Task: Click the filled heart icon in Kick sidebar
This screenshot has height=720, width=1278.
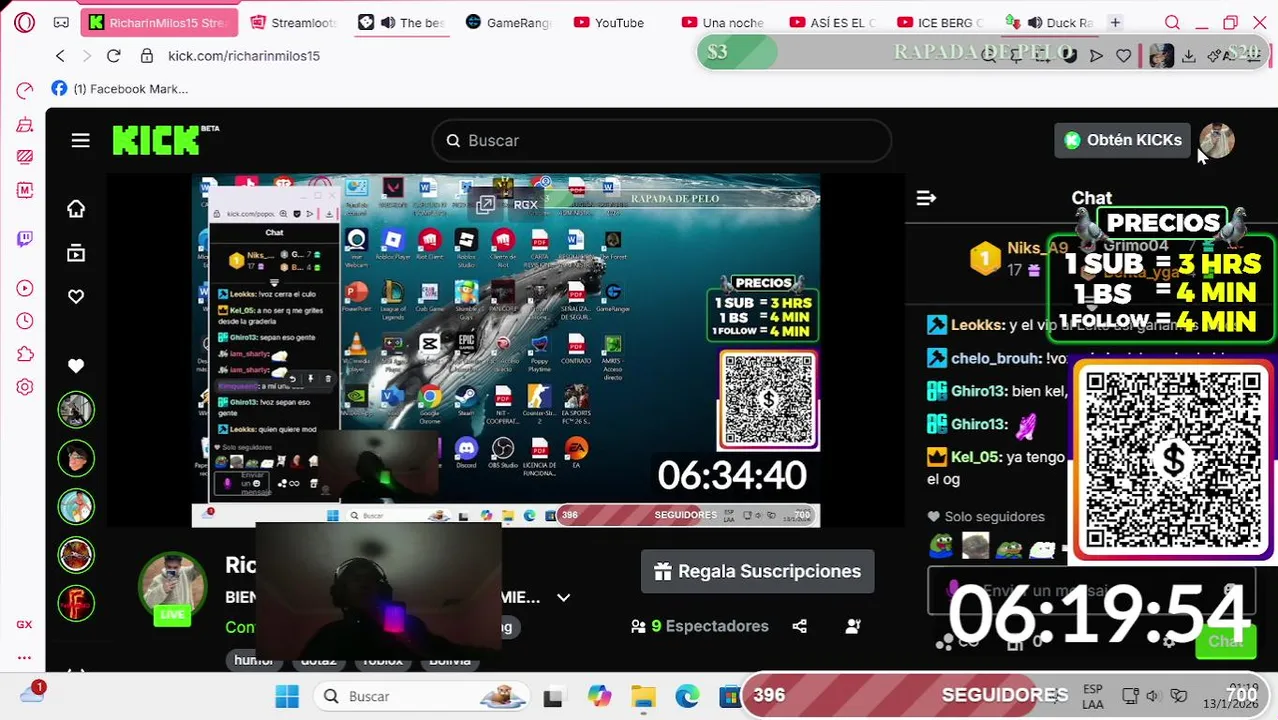Action: point(76,366)
